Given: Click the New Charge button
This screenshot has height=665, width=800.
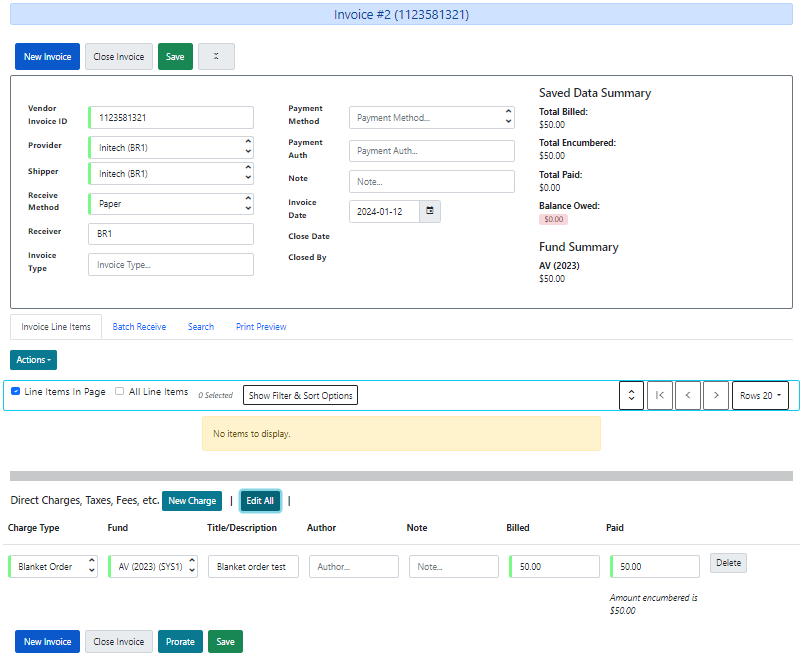Looking at the screenshot, I should [192, 501].
